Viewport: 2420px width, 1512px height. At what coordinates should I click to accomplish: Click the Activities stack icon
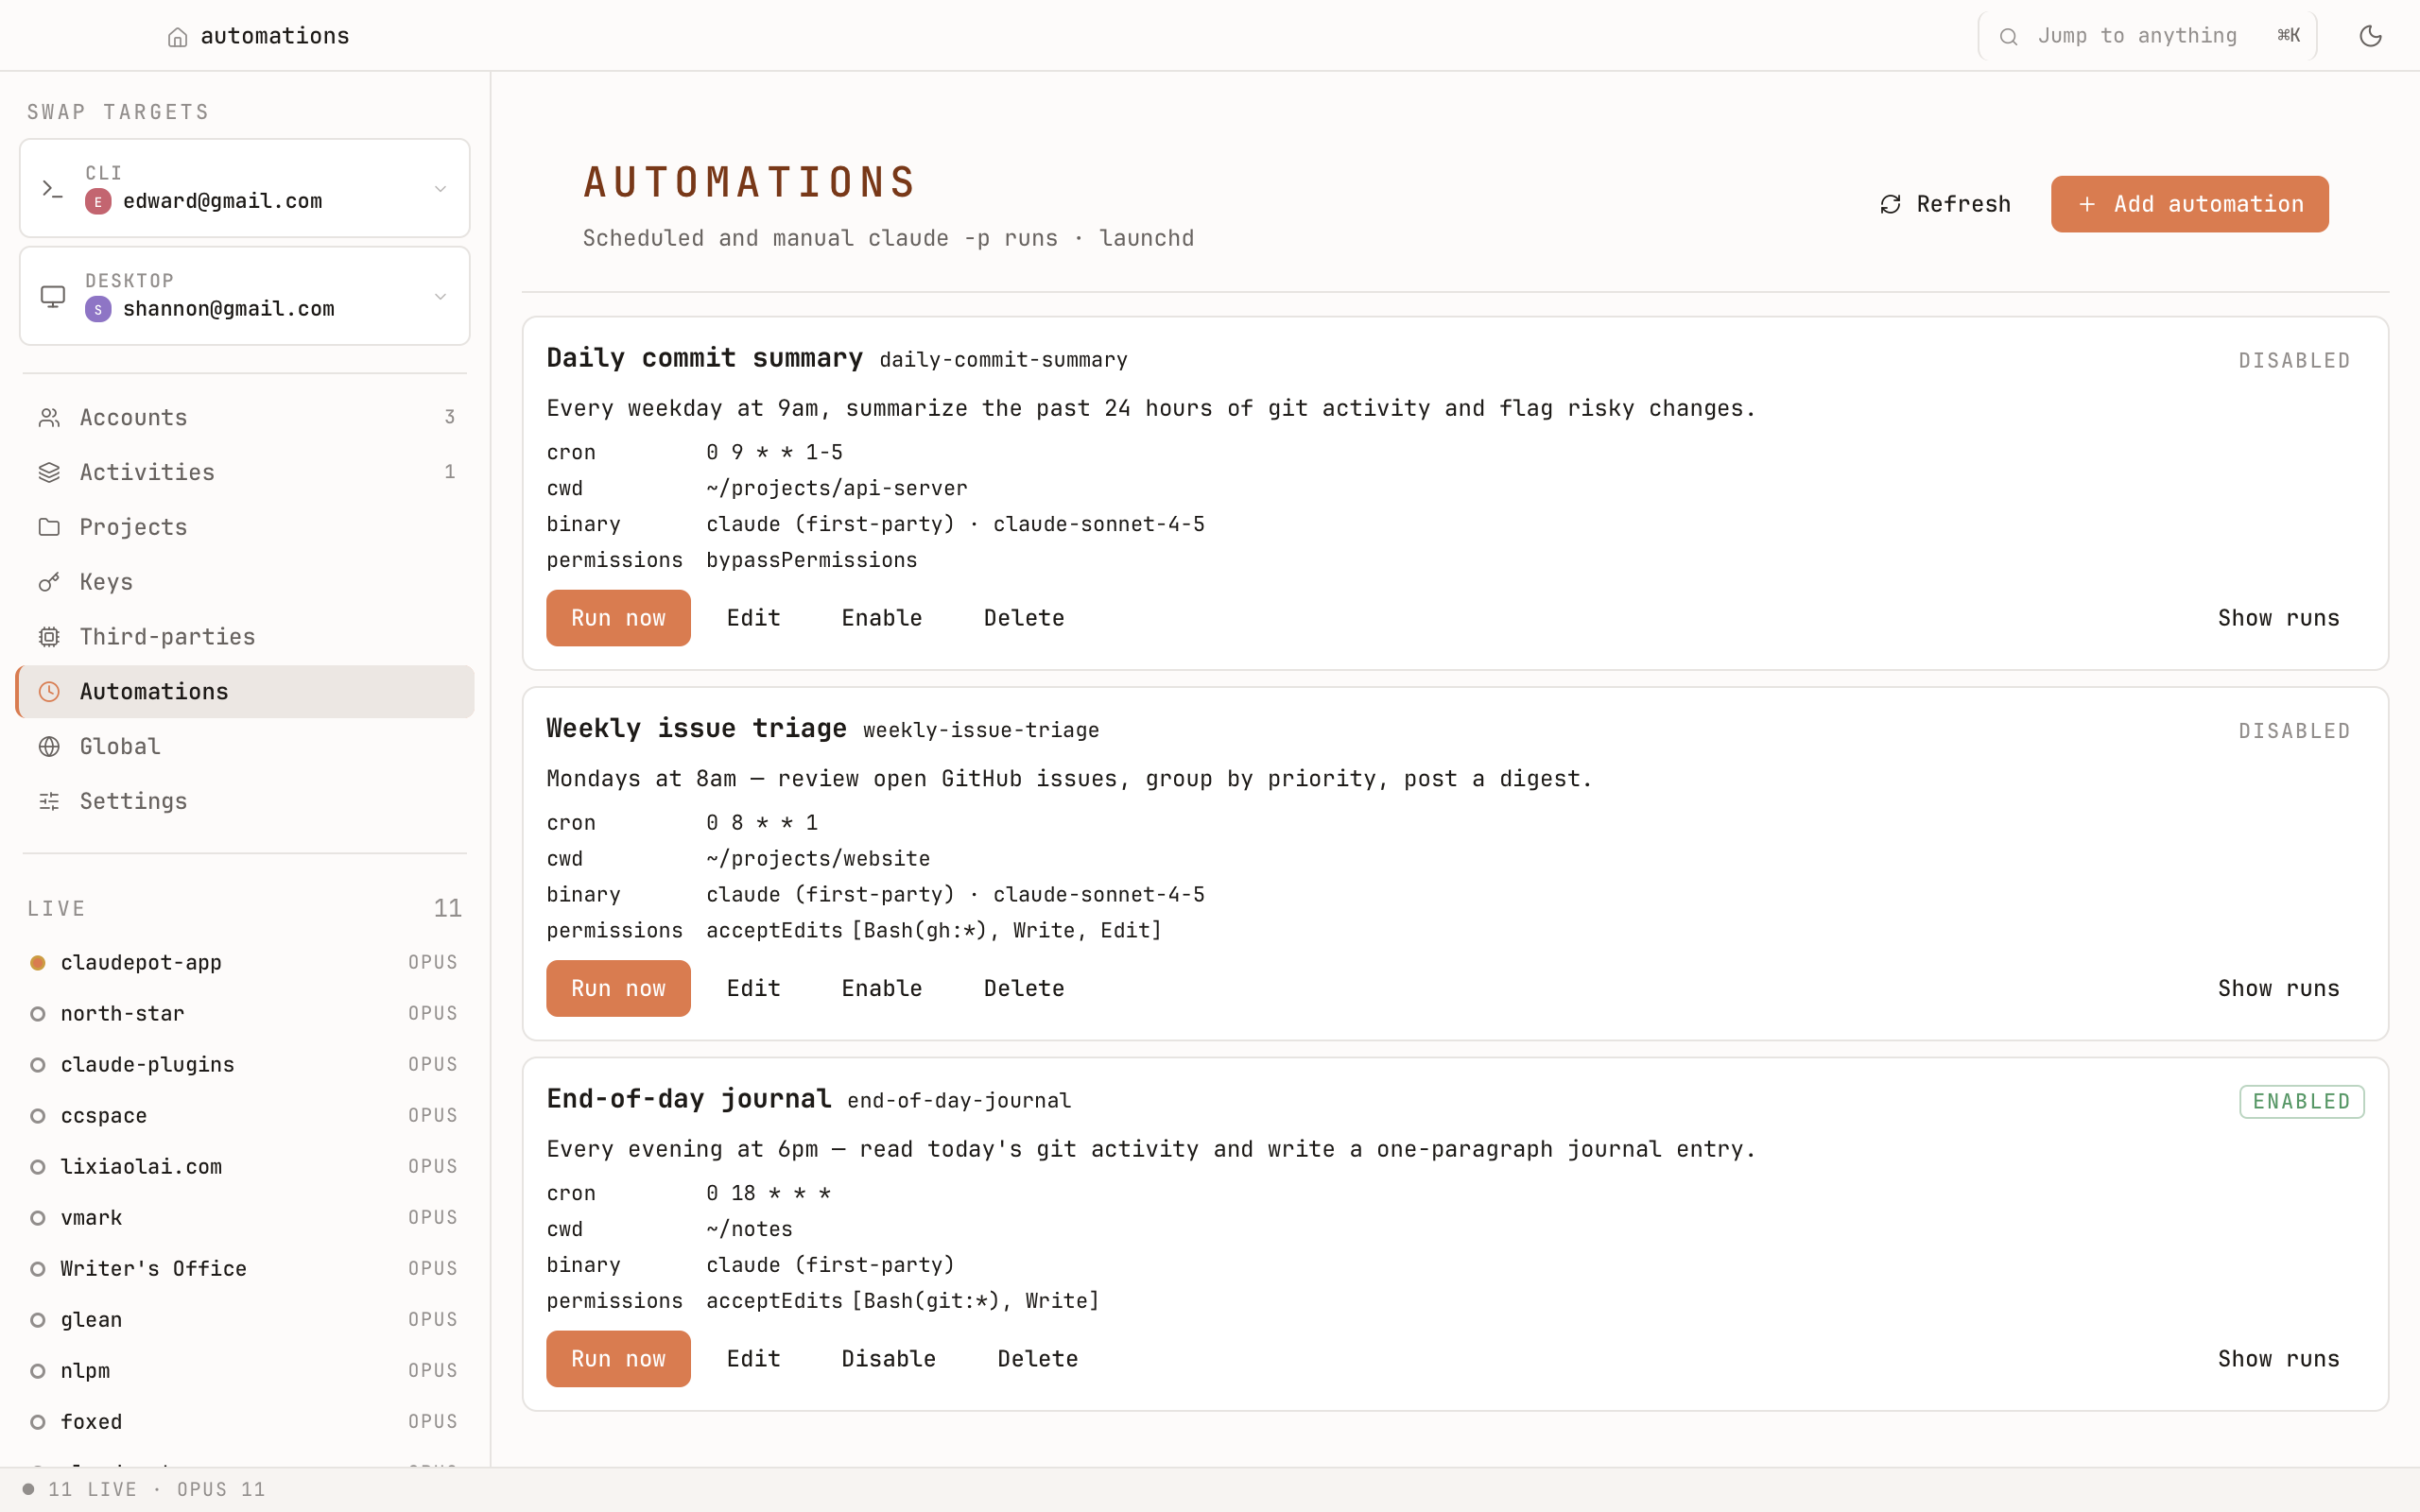(x=50, y=471)
